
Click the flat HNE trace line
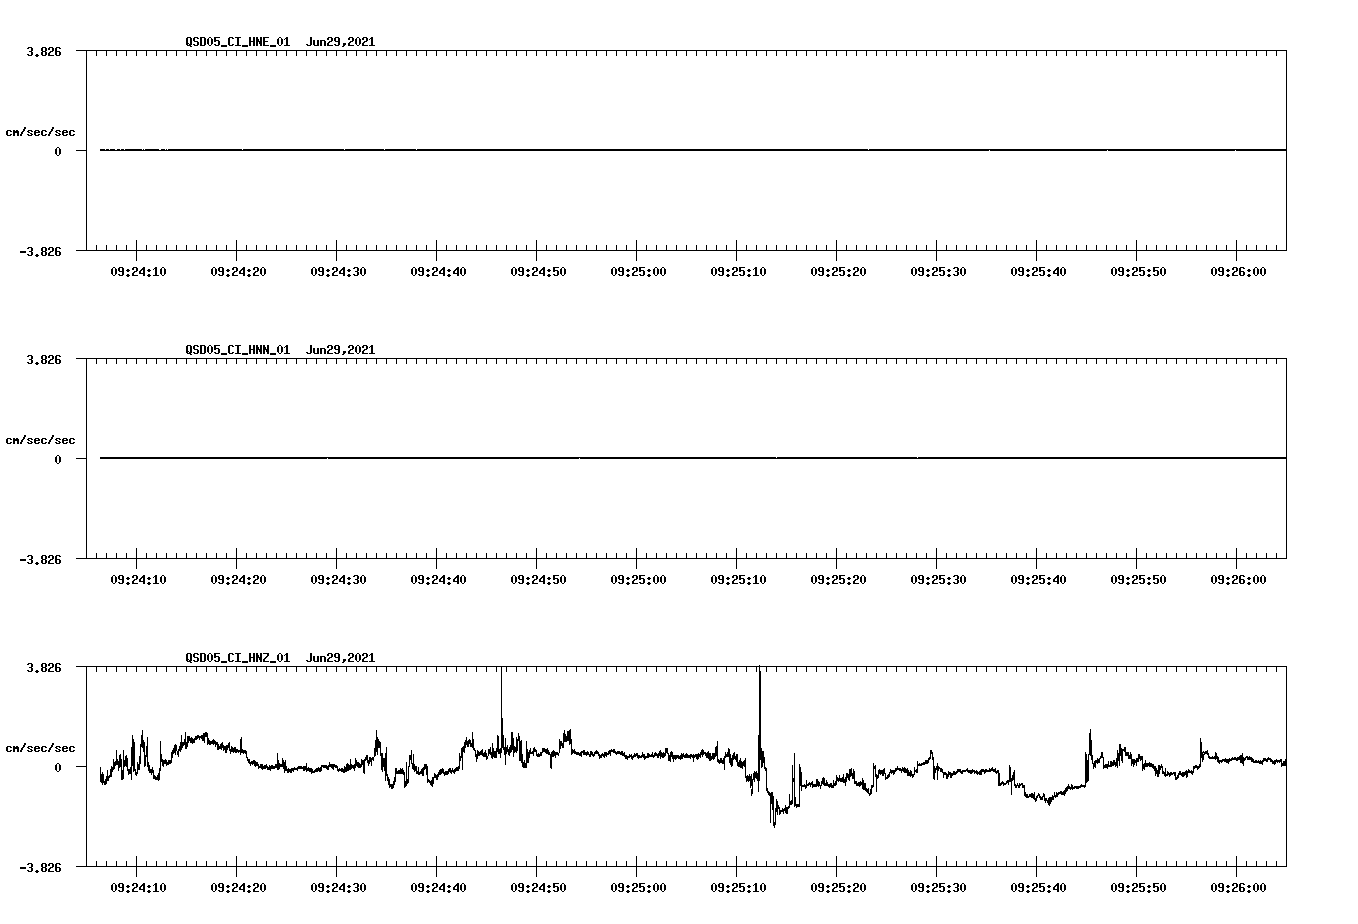[693, 150]
